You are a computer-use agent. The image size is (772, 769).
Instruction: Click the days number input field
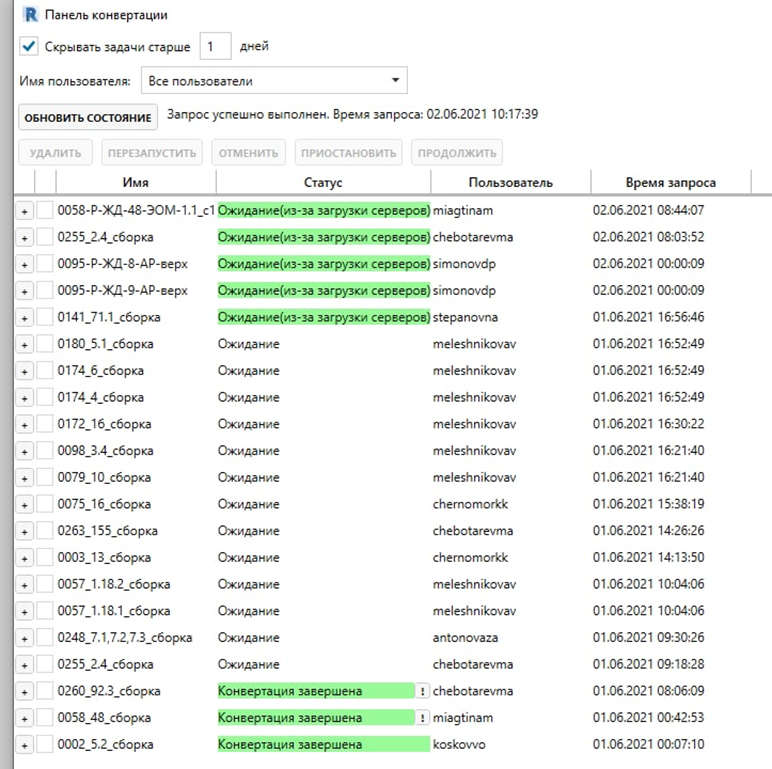point(215,47)
